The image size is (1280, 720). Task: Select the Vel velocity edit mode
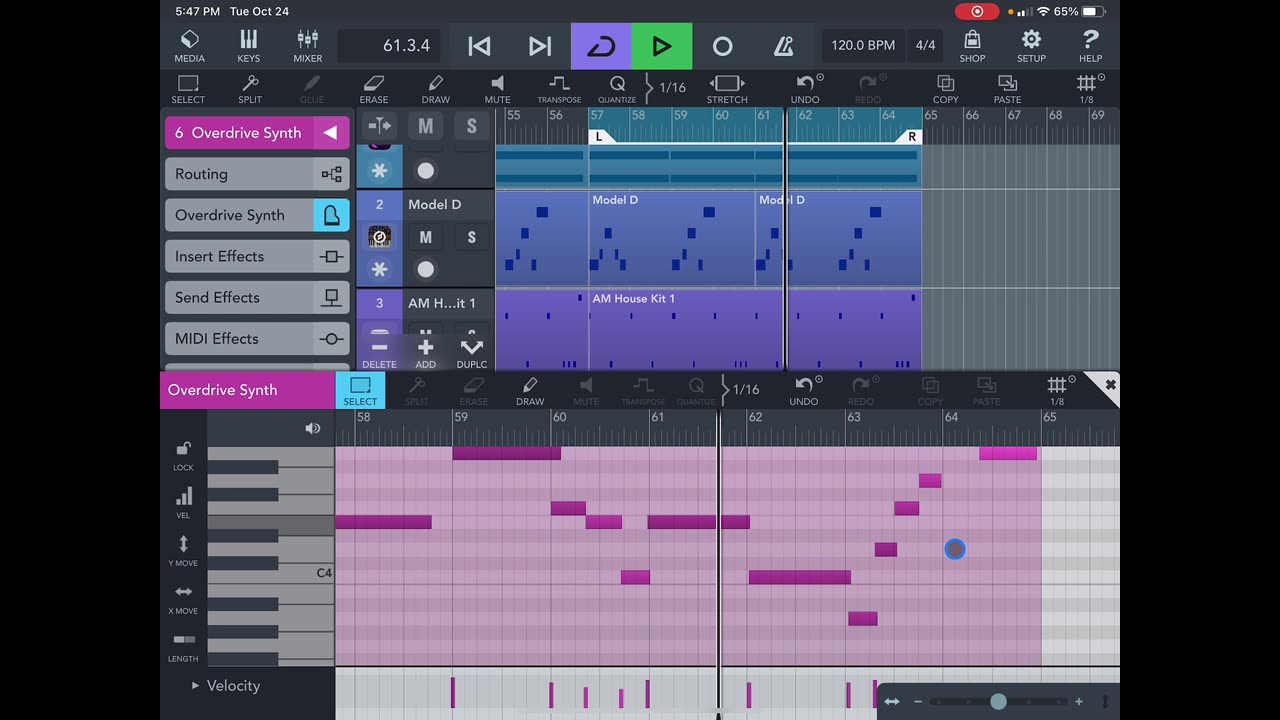(x=183, y=503)
